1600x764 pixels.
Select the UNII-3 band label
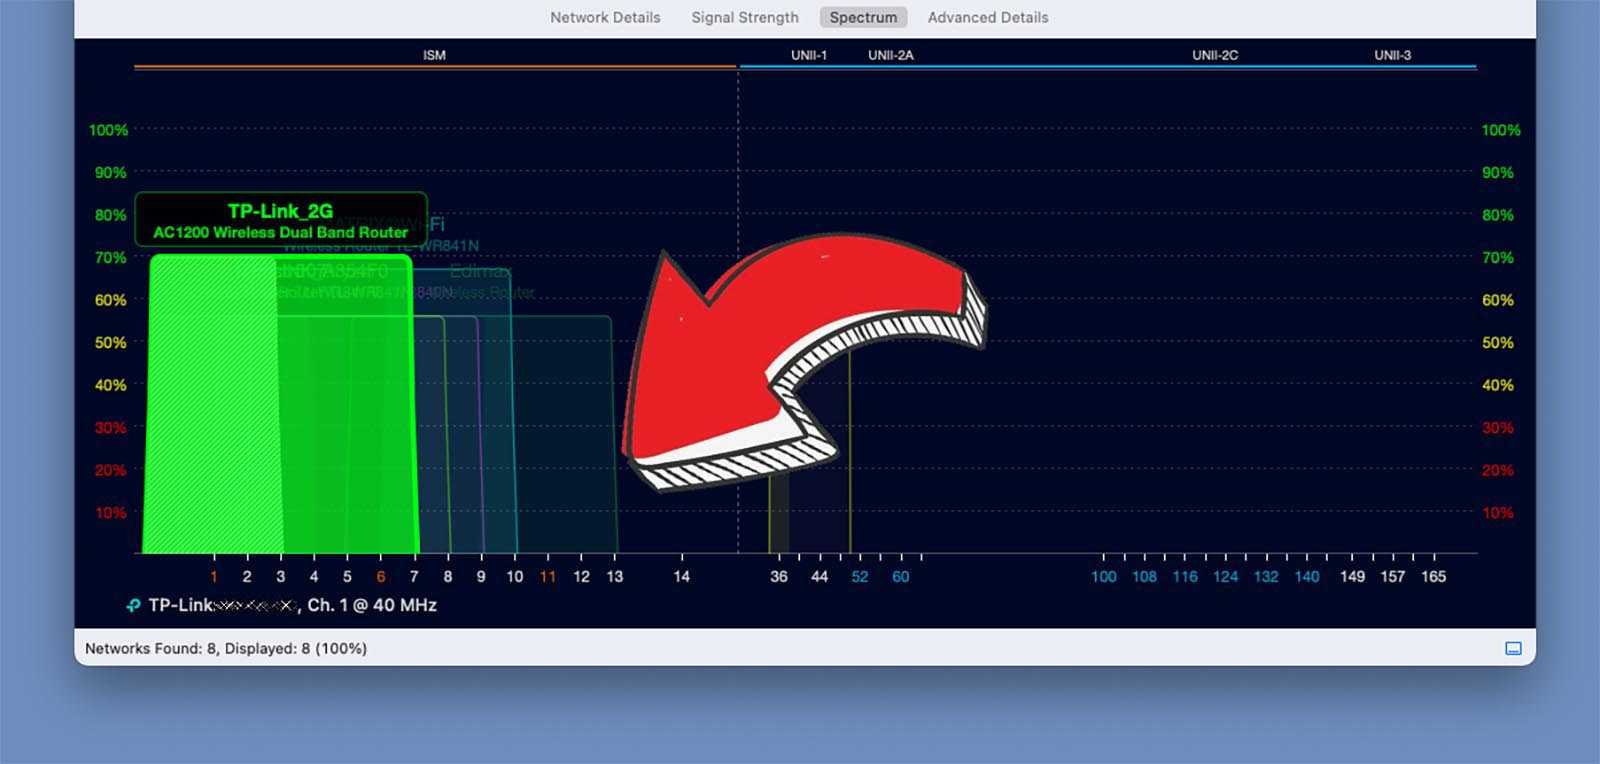pyautogui.click(x=1392, y=55)
